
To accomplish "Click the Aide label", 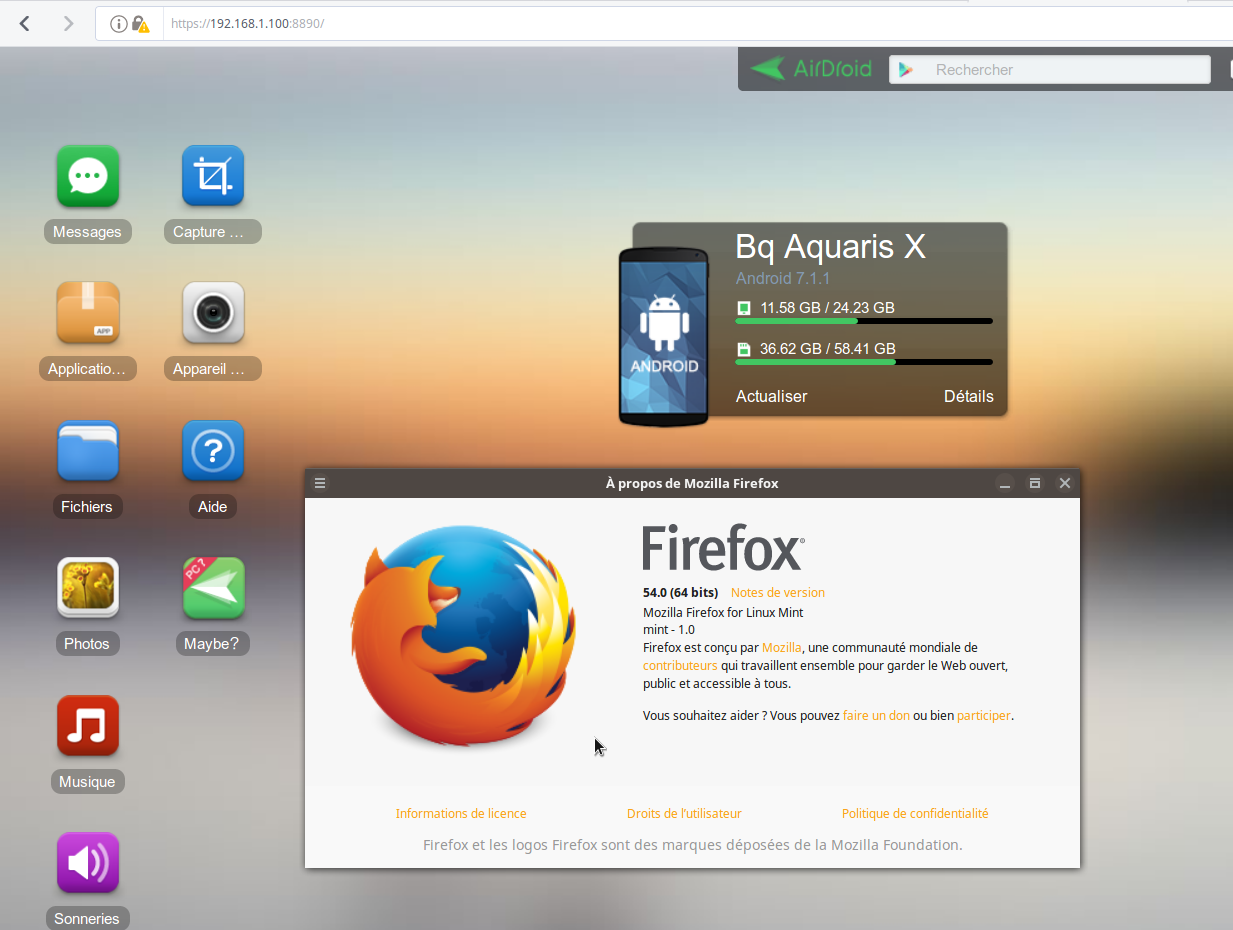I will [x=213, y=507].
